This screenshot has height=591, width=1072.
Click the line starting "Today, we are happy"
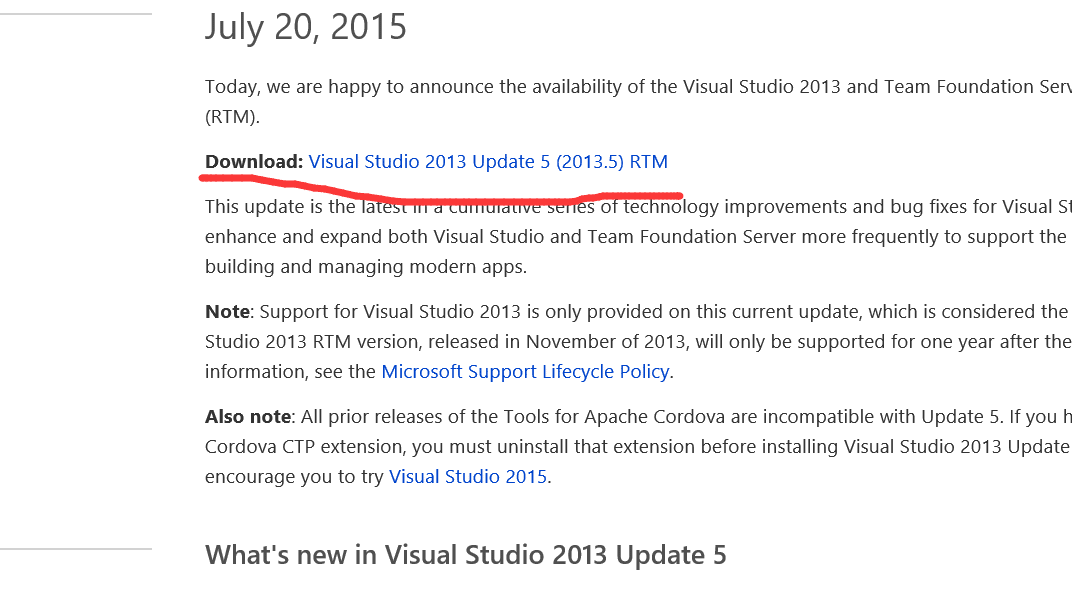pyautogui.click(x=630, y=87)
